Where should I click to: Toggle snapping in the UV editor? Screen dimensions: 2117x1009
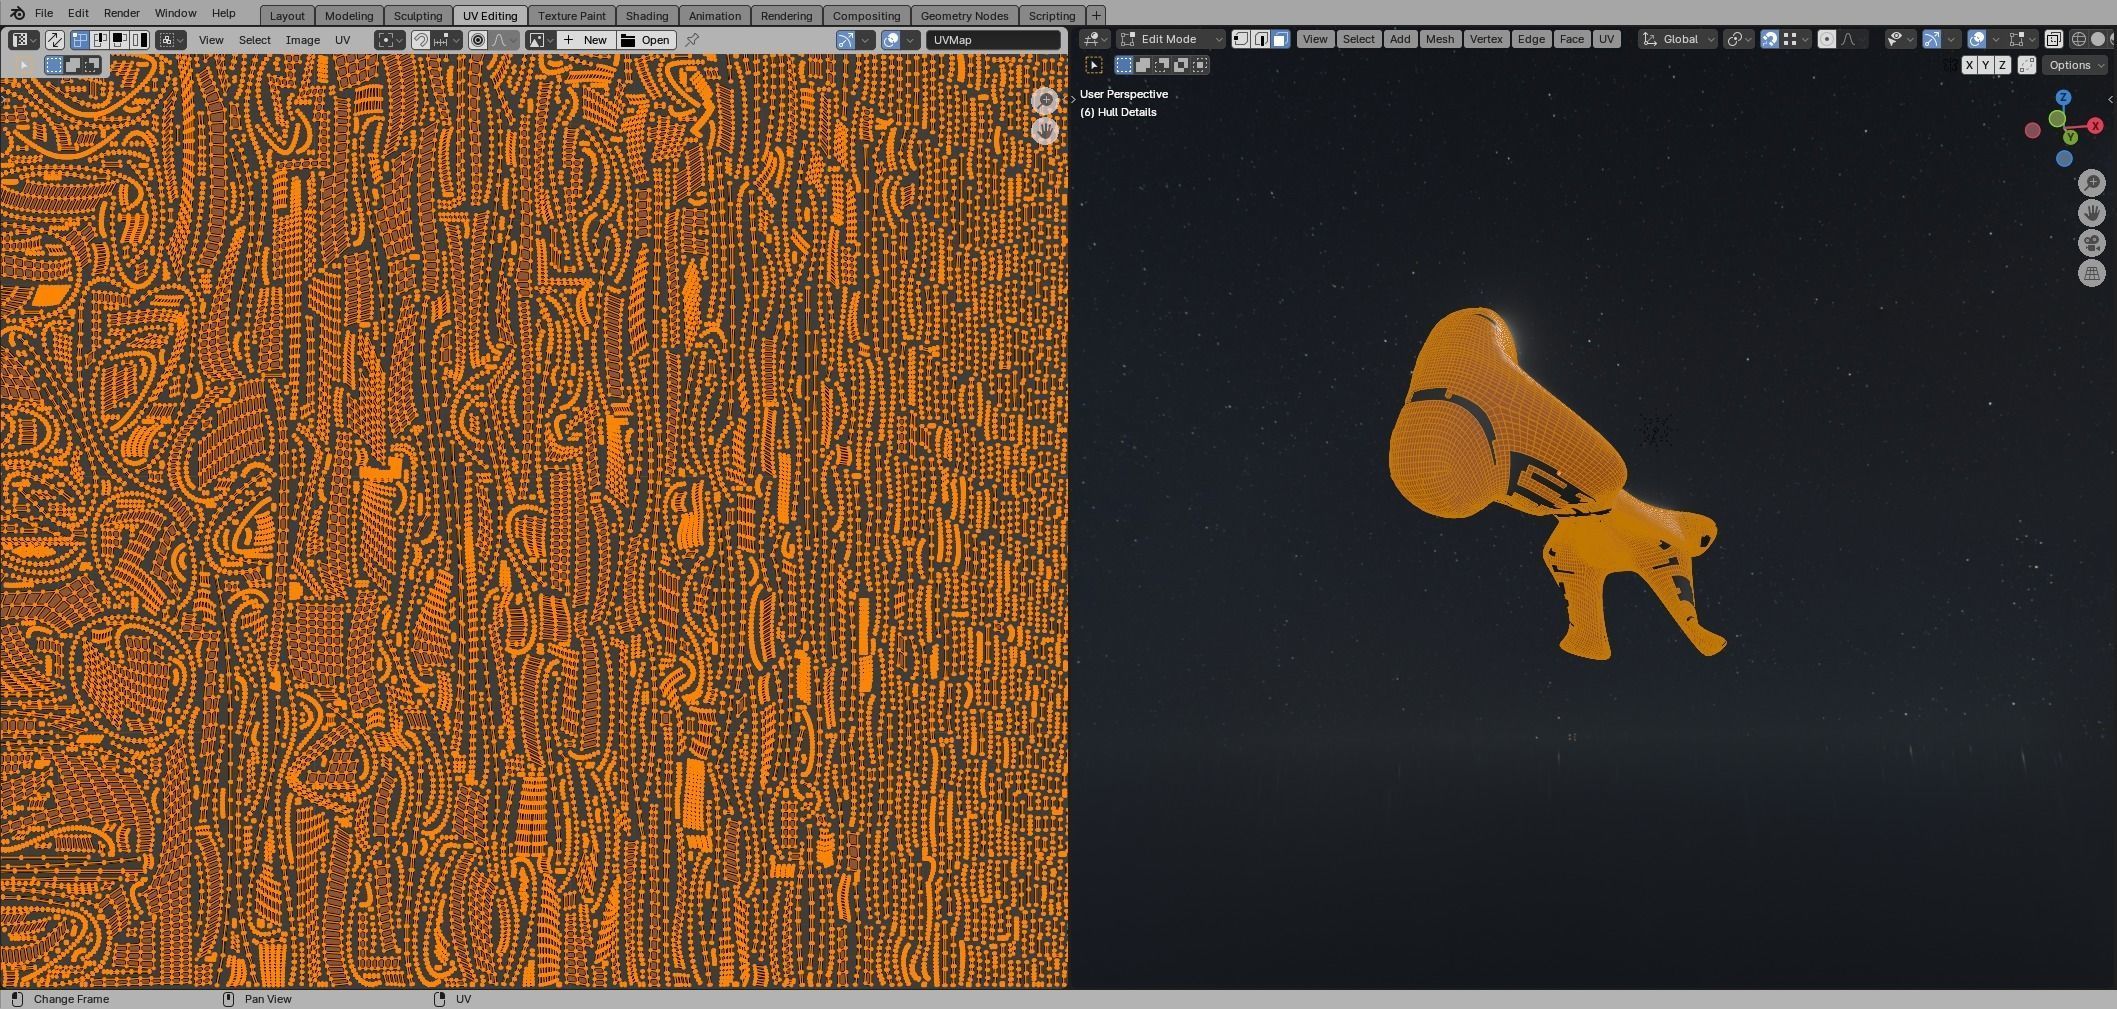pyautogui.click(x=421, y=40)
